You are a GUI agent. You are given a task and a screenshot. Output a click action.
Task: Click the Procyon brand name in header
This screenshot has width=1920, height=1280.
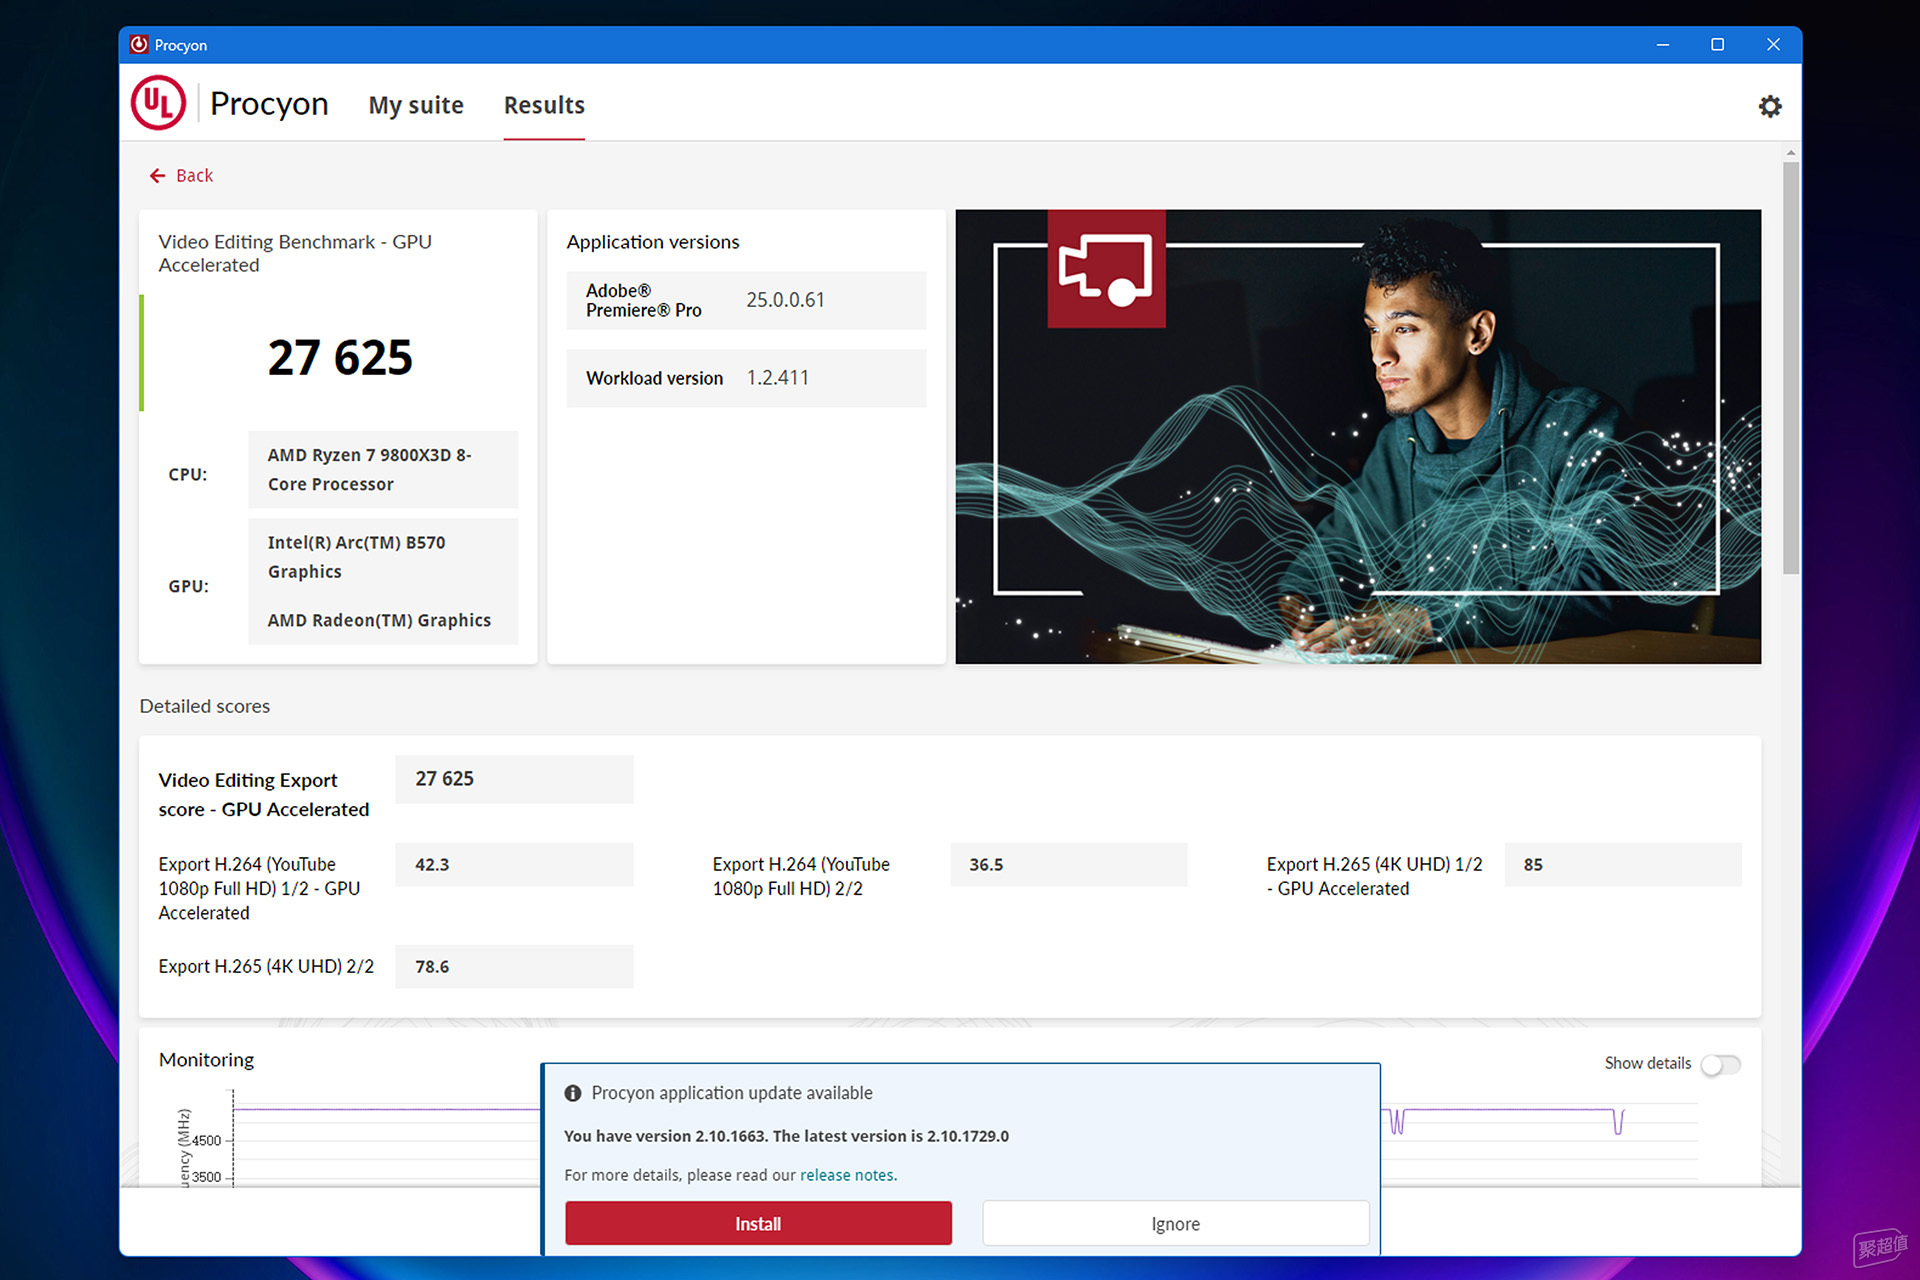269,103
